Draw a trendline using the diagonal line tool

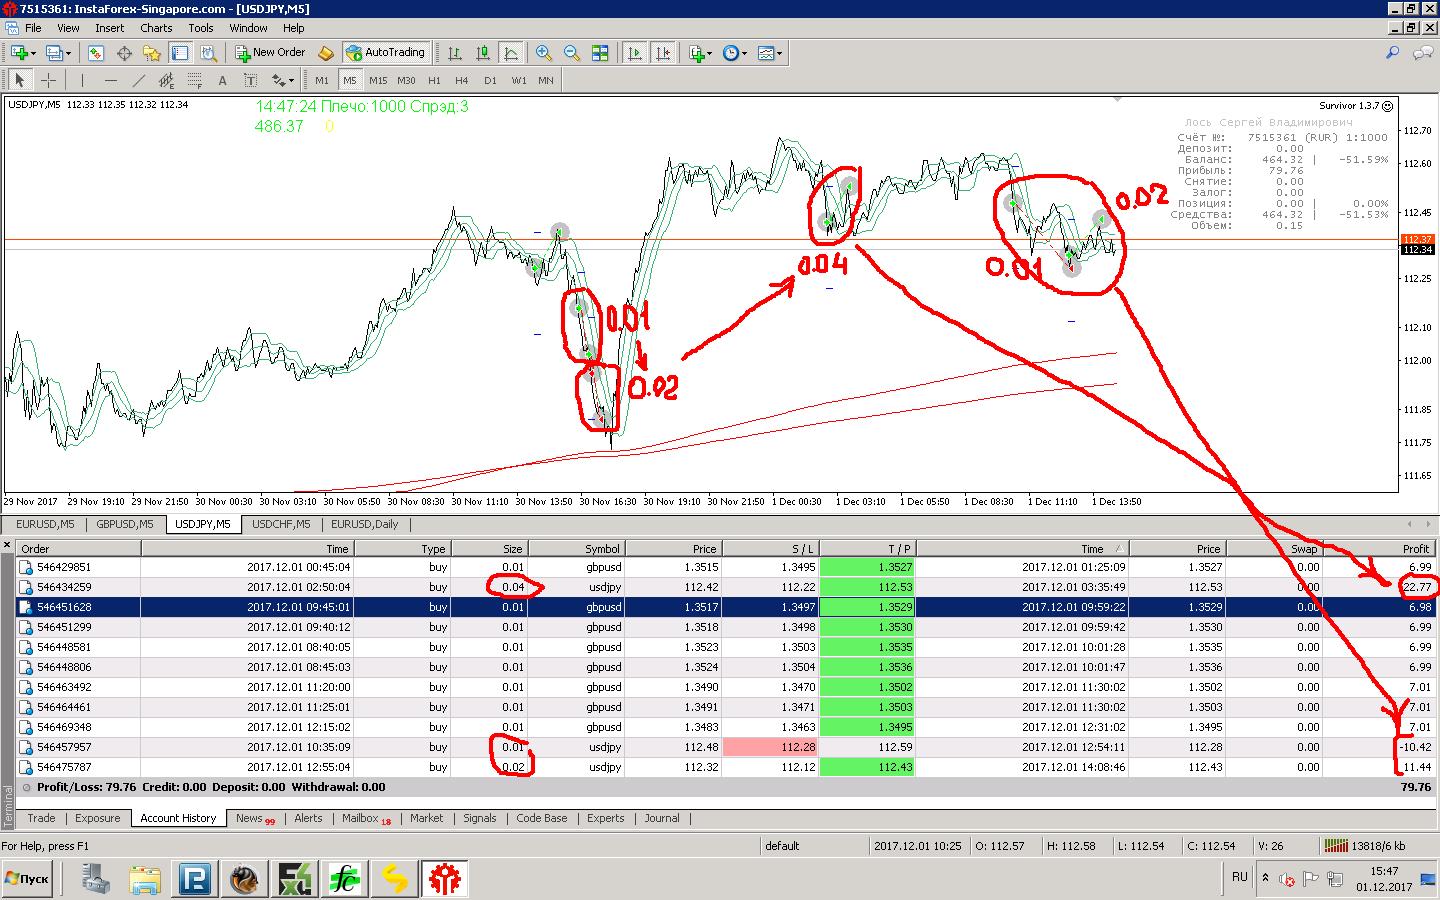[x=138, y=80]
